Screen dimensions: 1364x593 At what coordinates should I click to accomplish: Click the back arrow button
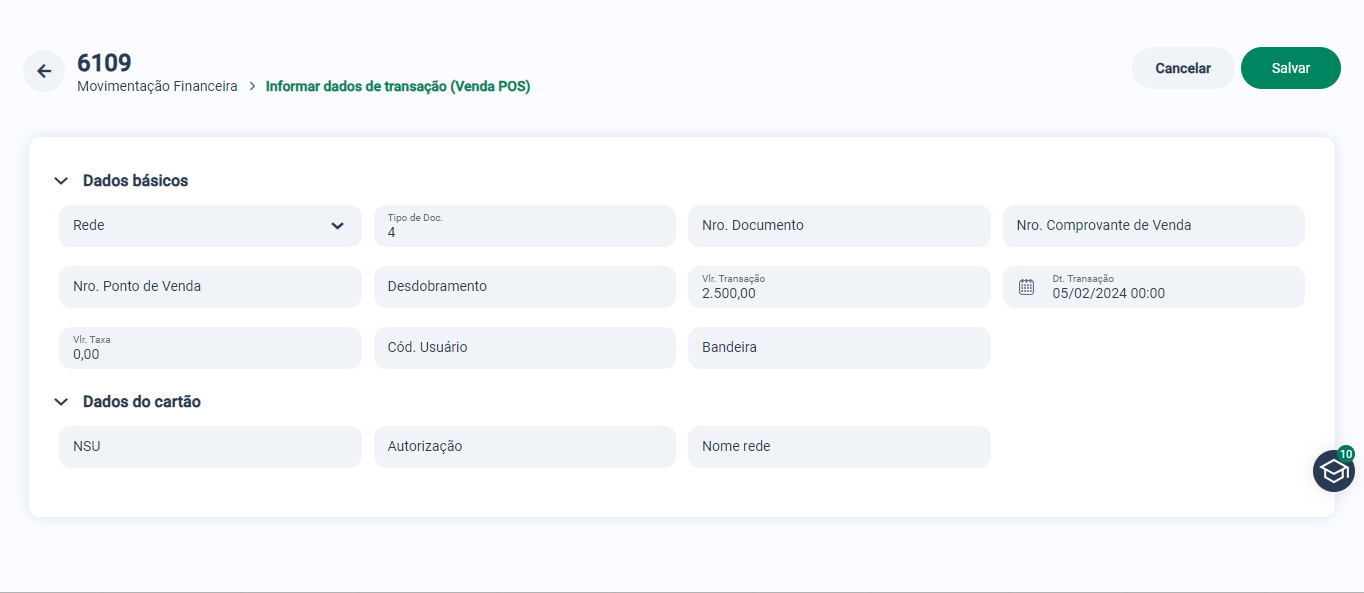tap(44, 71)
